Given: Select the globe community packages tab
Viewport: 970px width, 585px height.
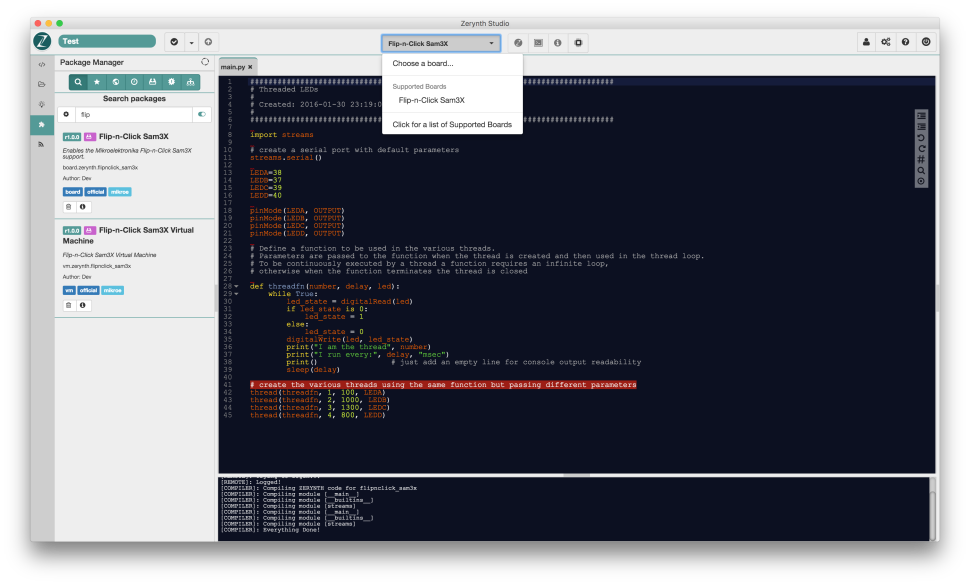Looking at the screenshot, I should point(116,82).
